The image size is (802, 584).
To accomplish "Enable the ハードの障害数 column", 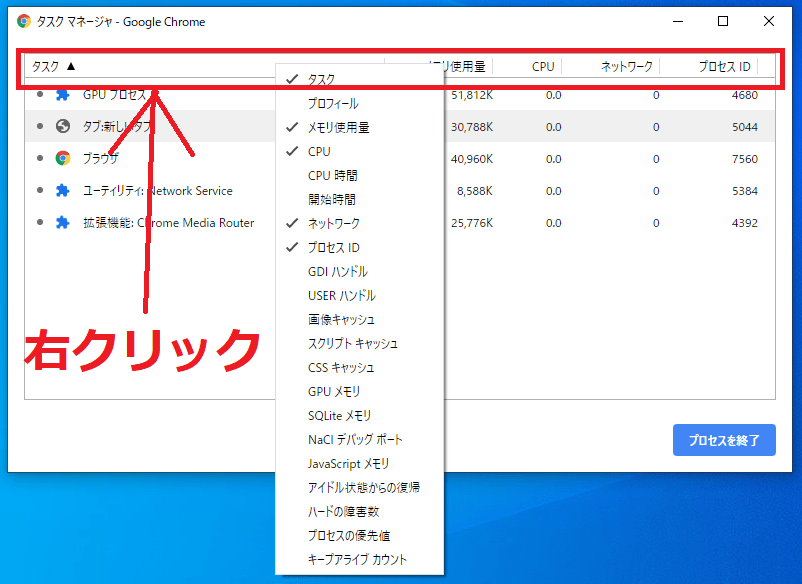I will pyautogui.click(x=360, y=511).
